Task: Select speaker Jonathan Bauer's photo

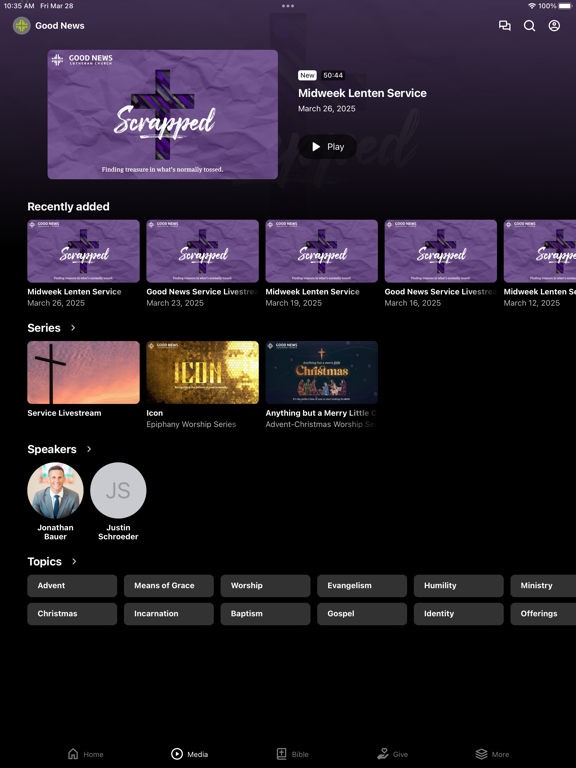Action: point(55,490)
